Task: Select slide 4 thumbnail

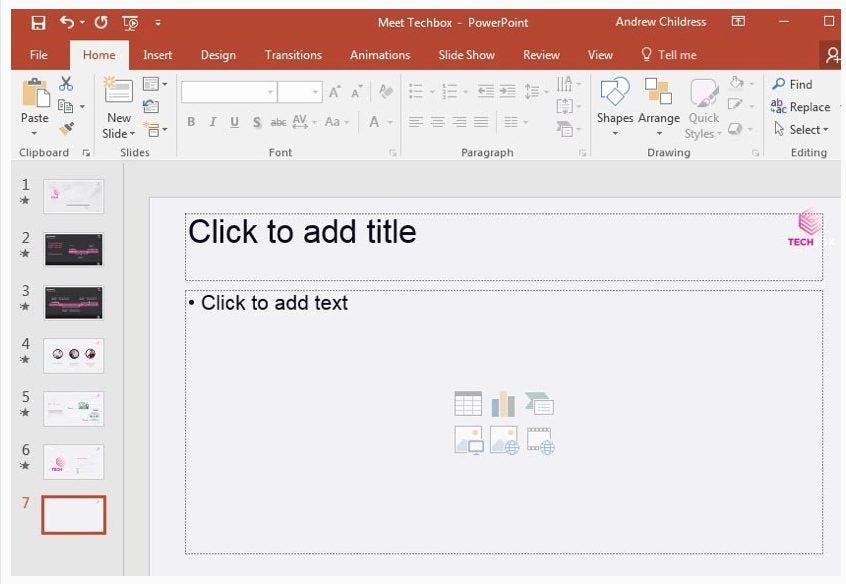Action: [73, 356]
